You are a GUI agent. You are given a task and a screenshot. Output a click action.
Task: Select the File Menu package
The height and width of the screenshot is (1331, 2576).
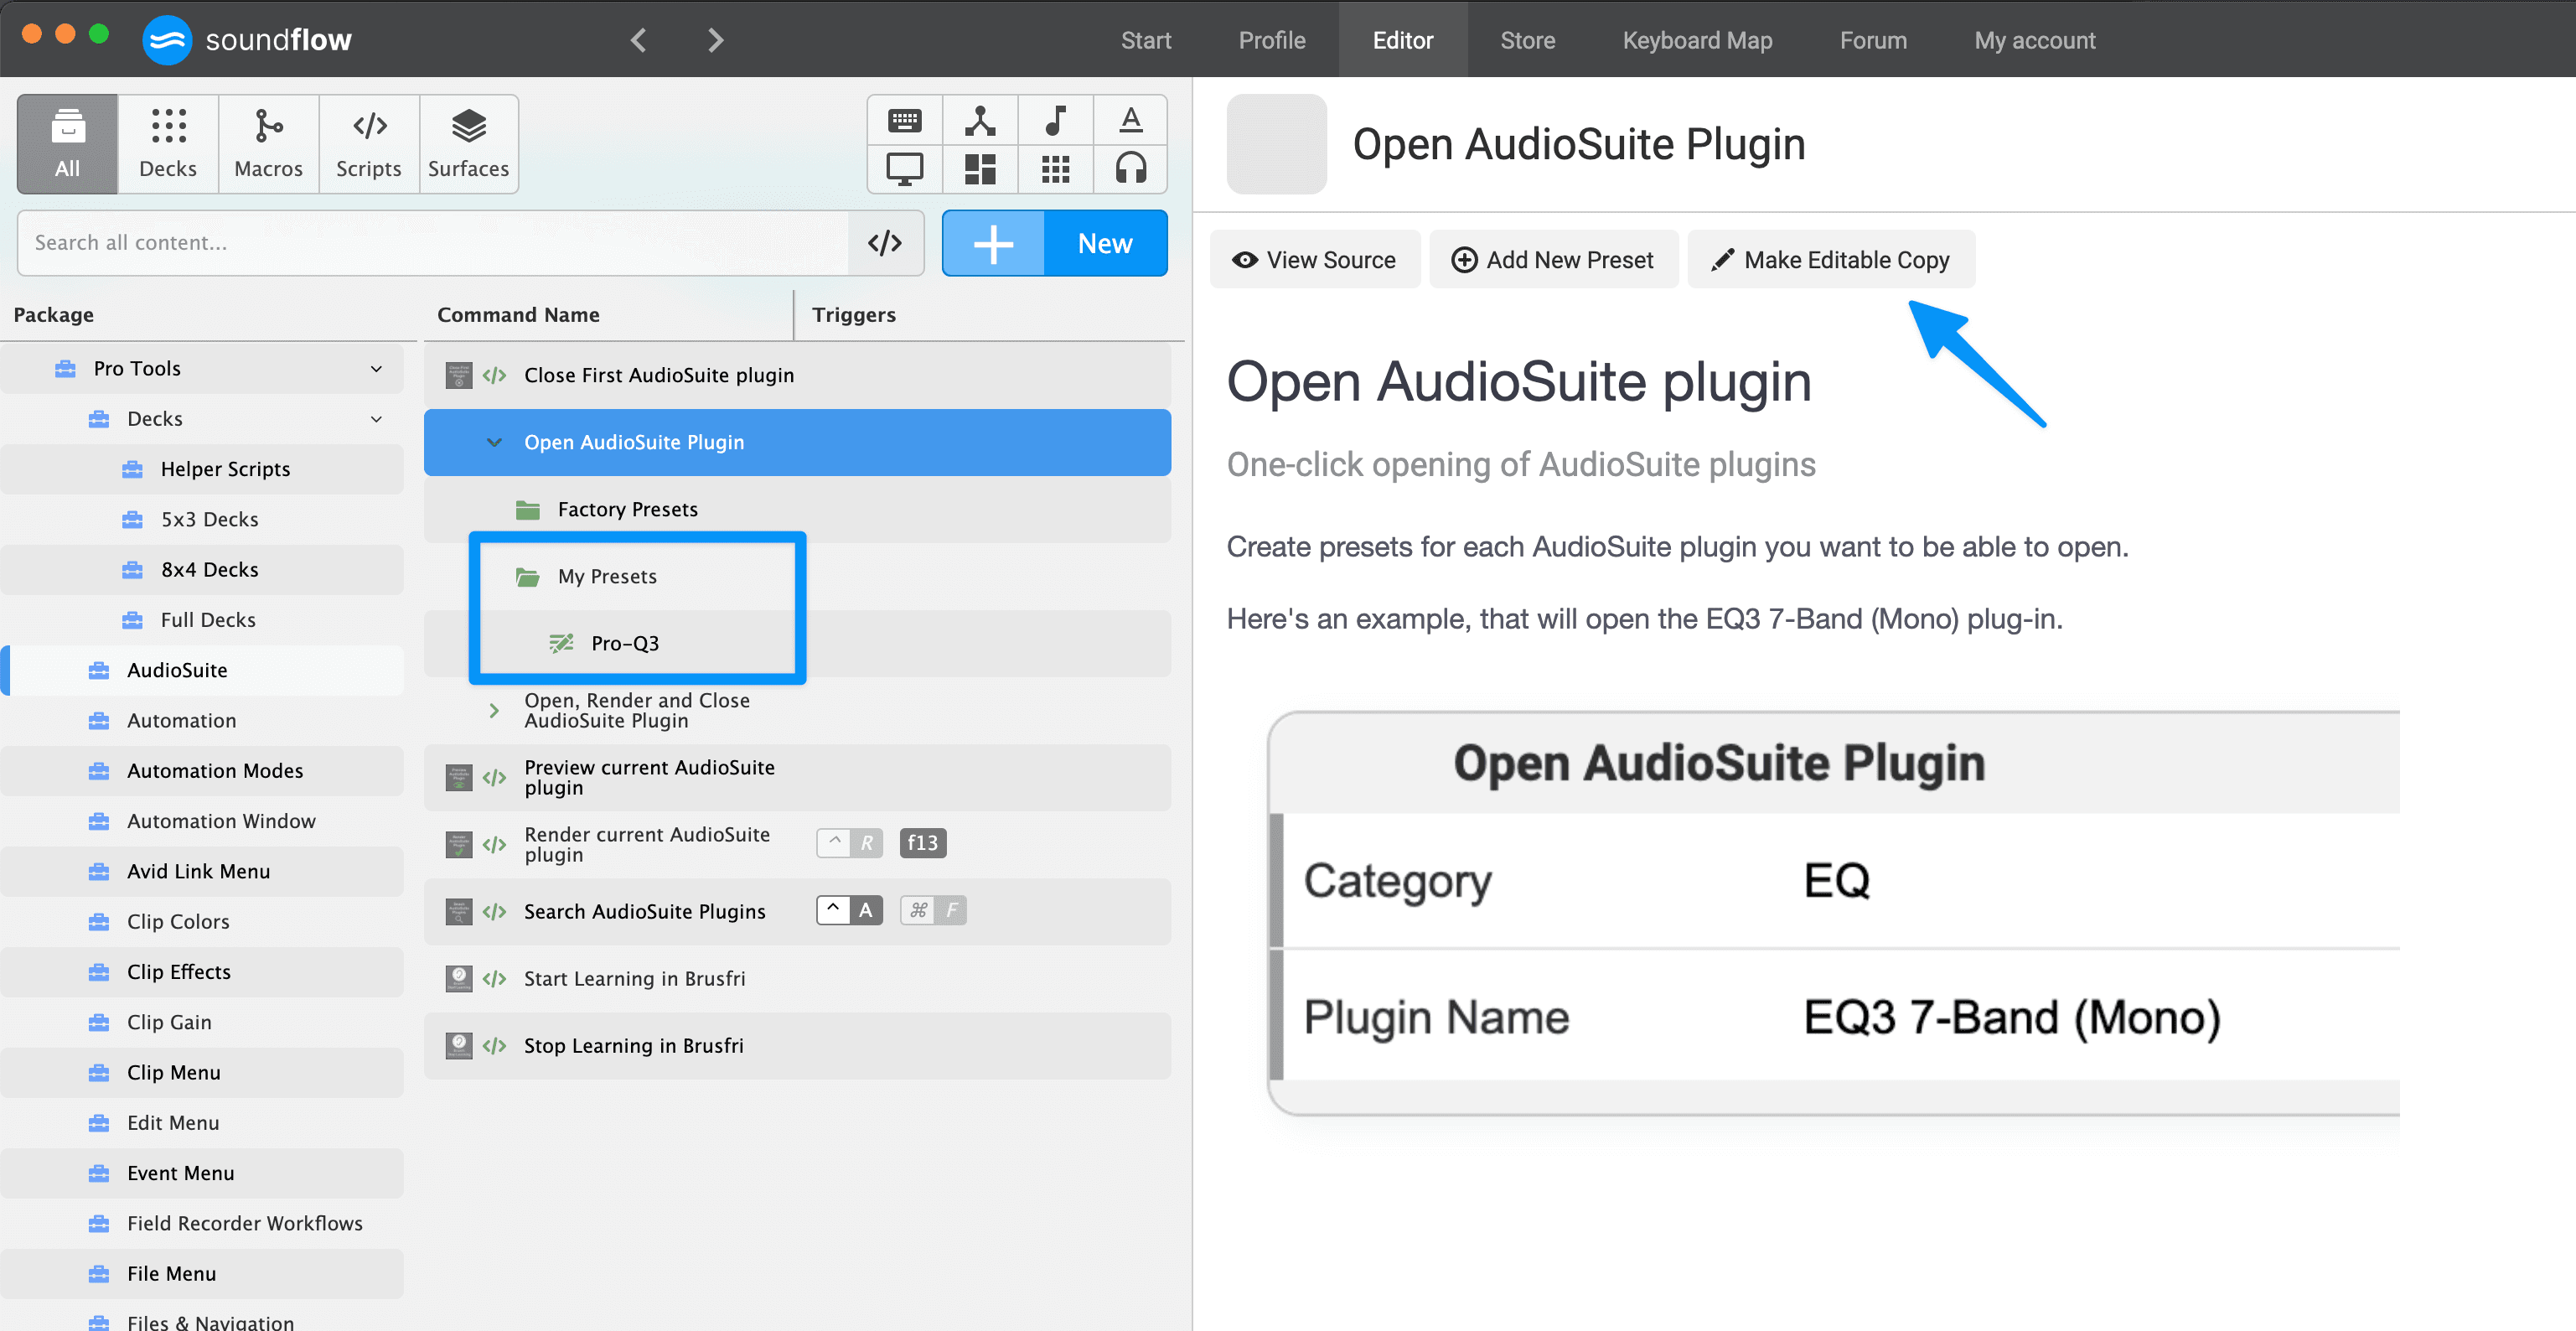202,1274
